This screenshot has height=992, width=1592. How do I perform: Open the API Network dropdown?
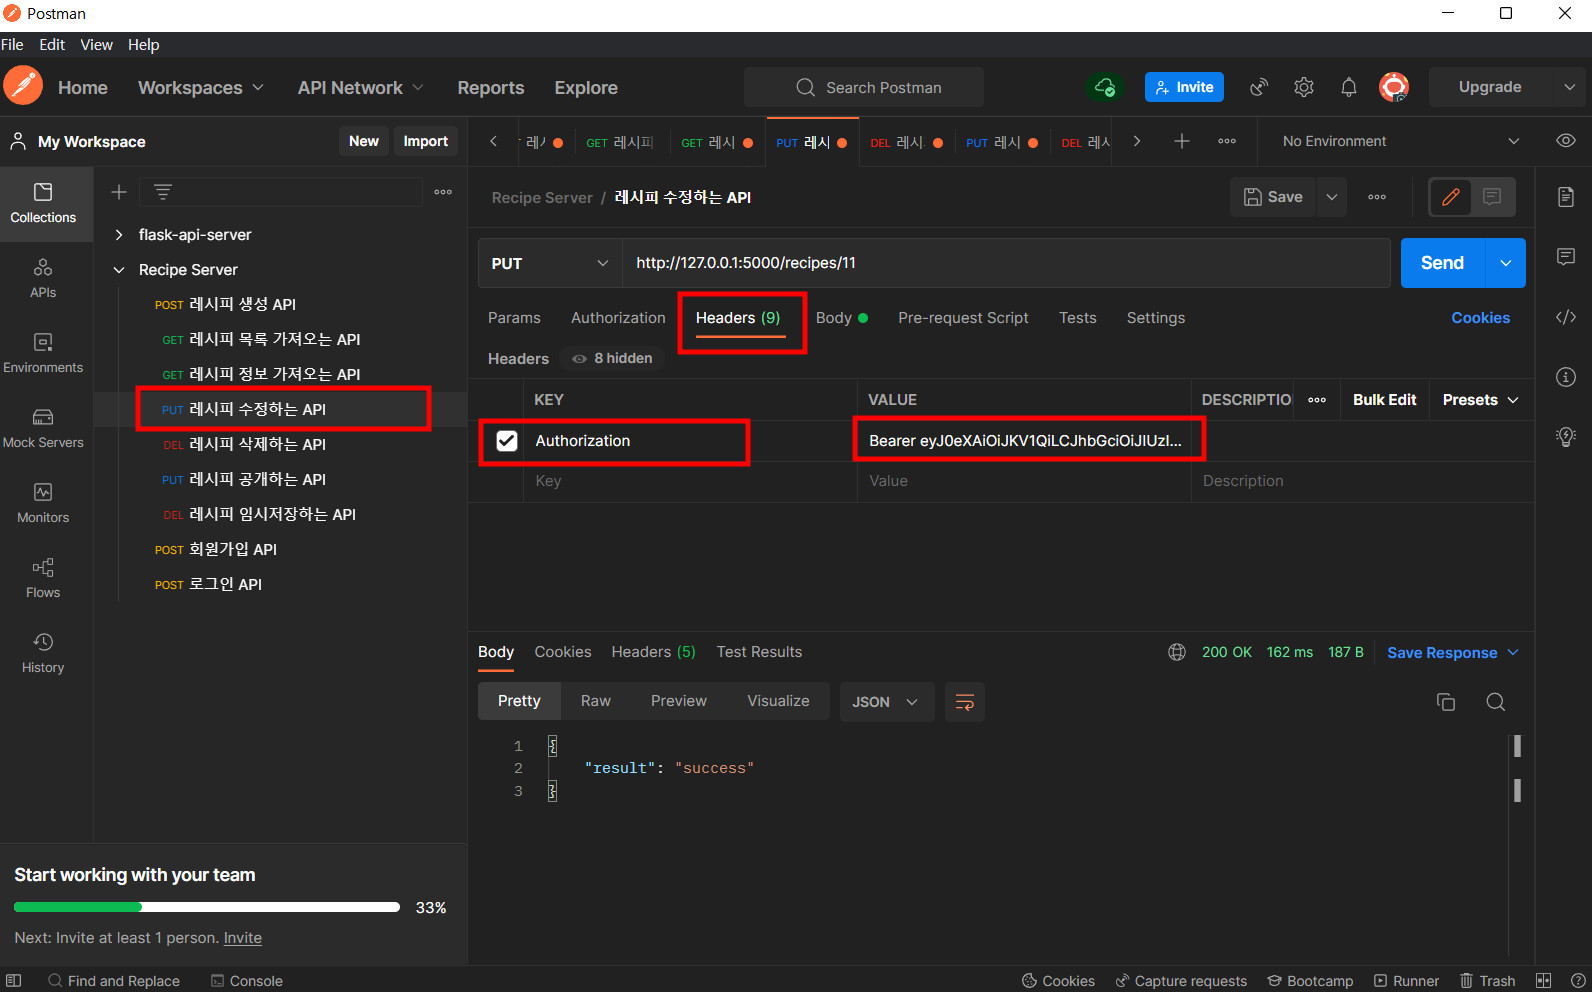[x=361, y=88]
